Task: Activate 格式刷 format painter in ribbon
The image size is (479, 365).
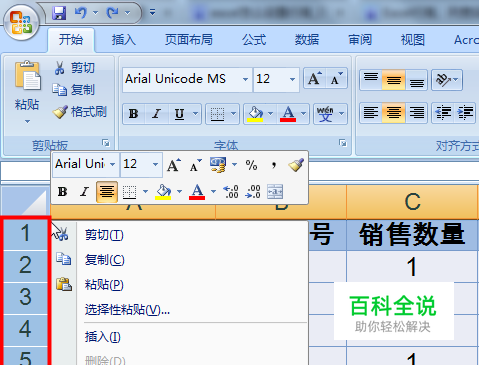Action: (x=80, y=112)
